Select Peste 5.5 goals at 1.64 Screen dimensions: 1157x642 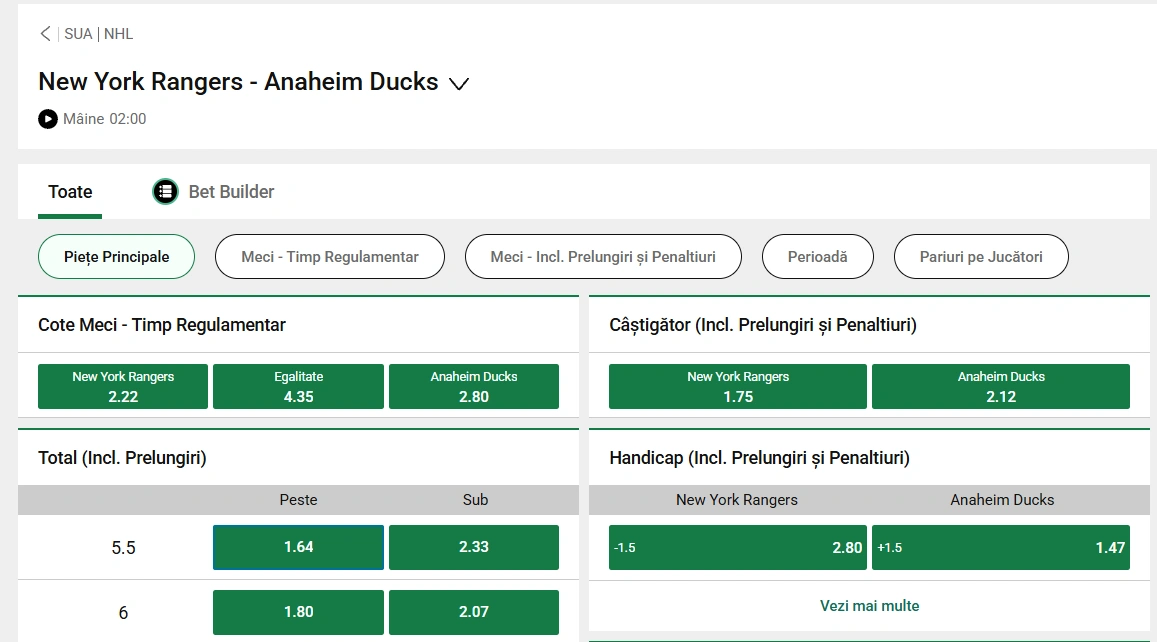[297, 547]
